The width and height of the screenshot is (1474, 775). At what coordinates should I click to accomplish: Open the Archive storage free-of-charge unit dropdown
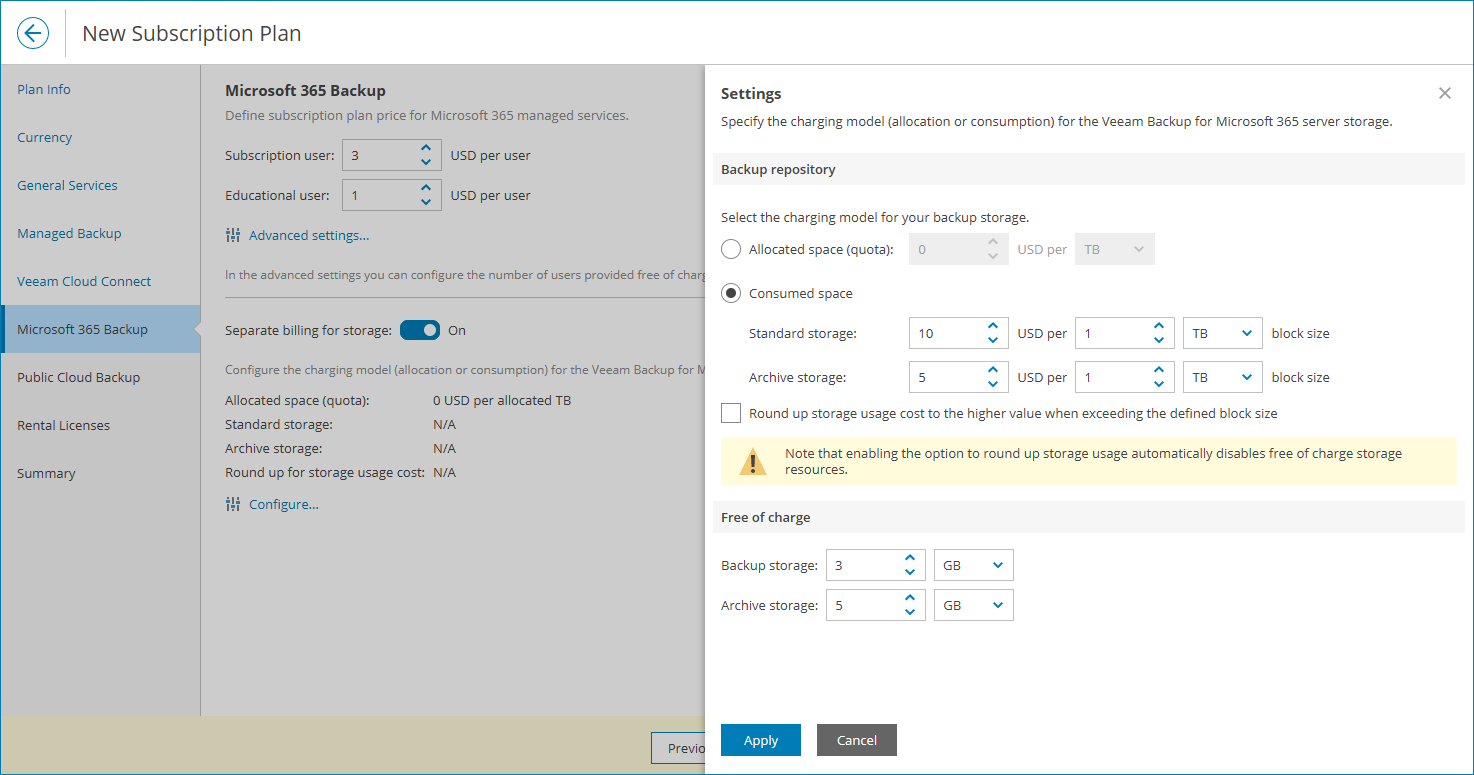point(972,604)
